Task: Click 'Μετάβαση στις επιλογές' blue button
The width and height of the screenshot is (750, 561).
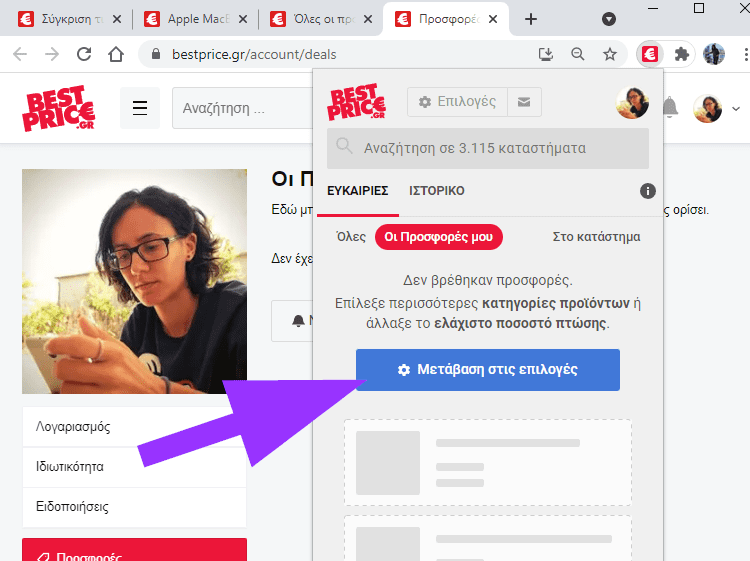Action: pyautogui.click(x=488, y=370)
